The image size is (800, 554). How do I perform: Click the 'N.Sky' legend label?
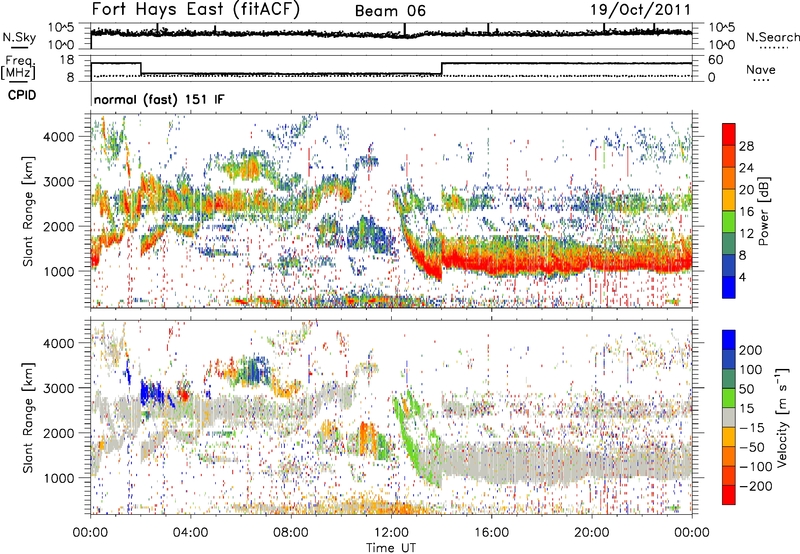pyautogui.click(x=19, y=37)
